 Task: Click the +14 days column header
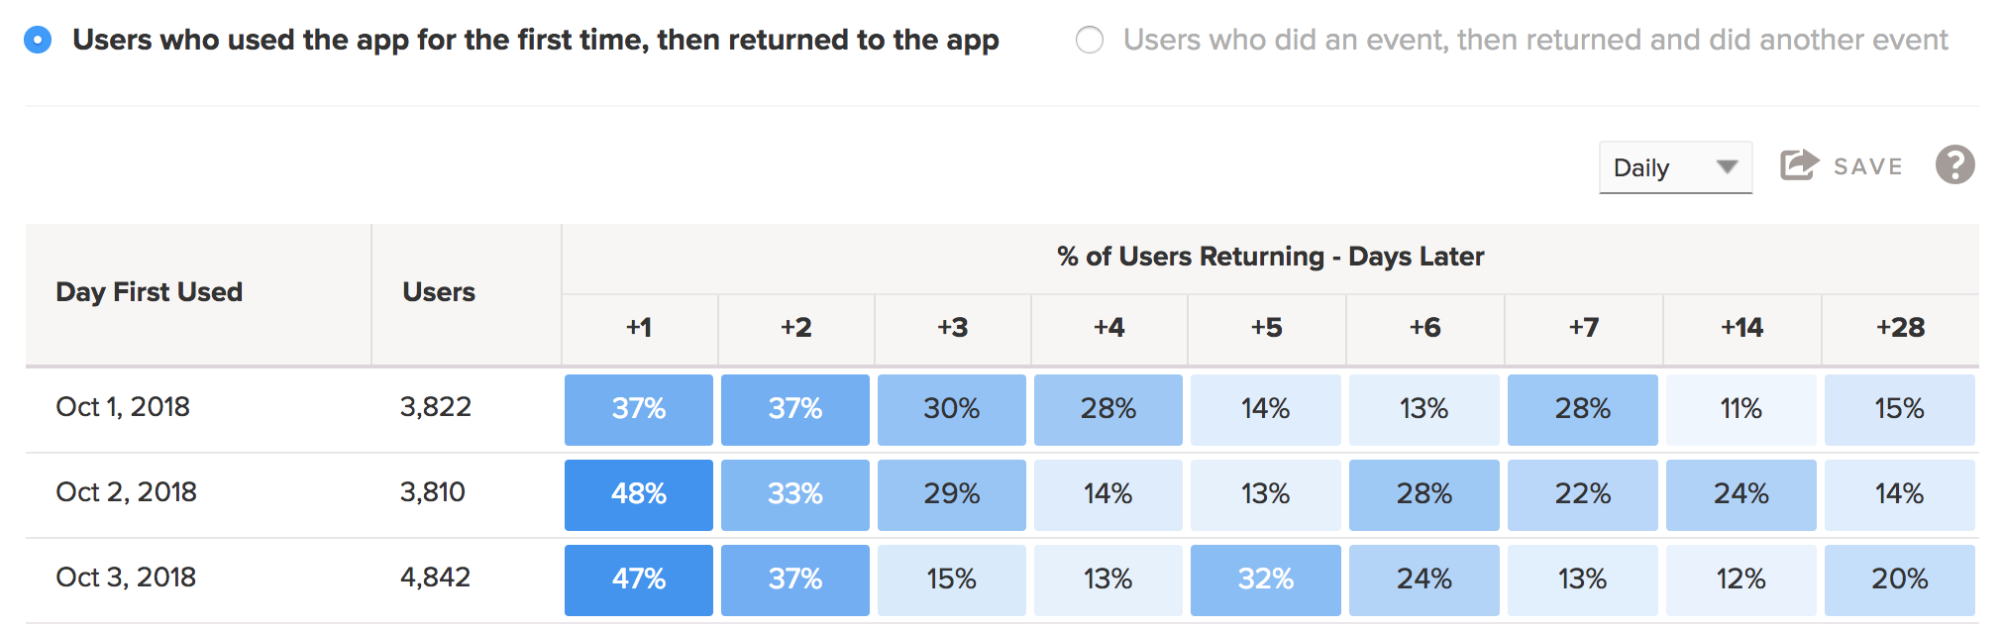[x=1741, y=328]
